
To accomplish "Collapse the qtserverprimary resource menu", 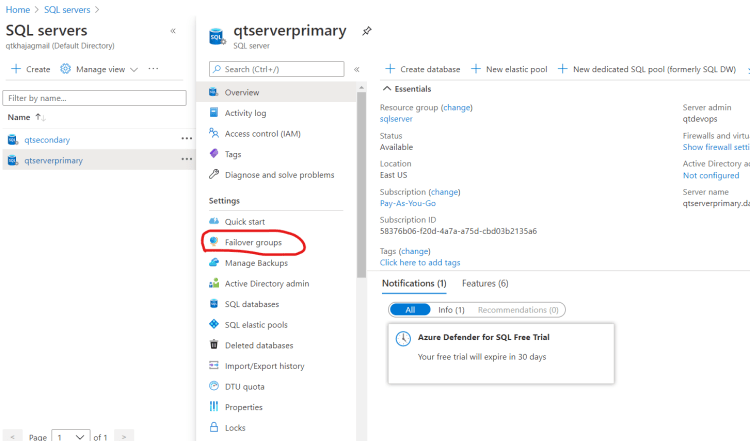I will coord(356,69).
